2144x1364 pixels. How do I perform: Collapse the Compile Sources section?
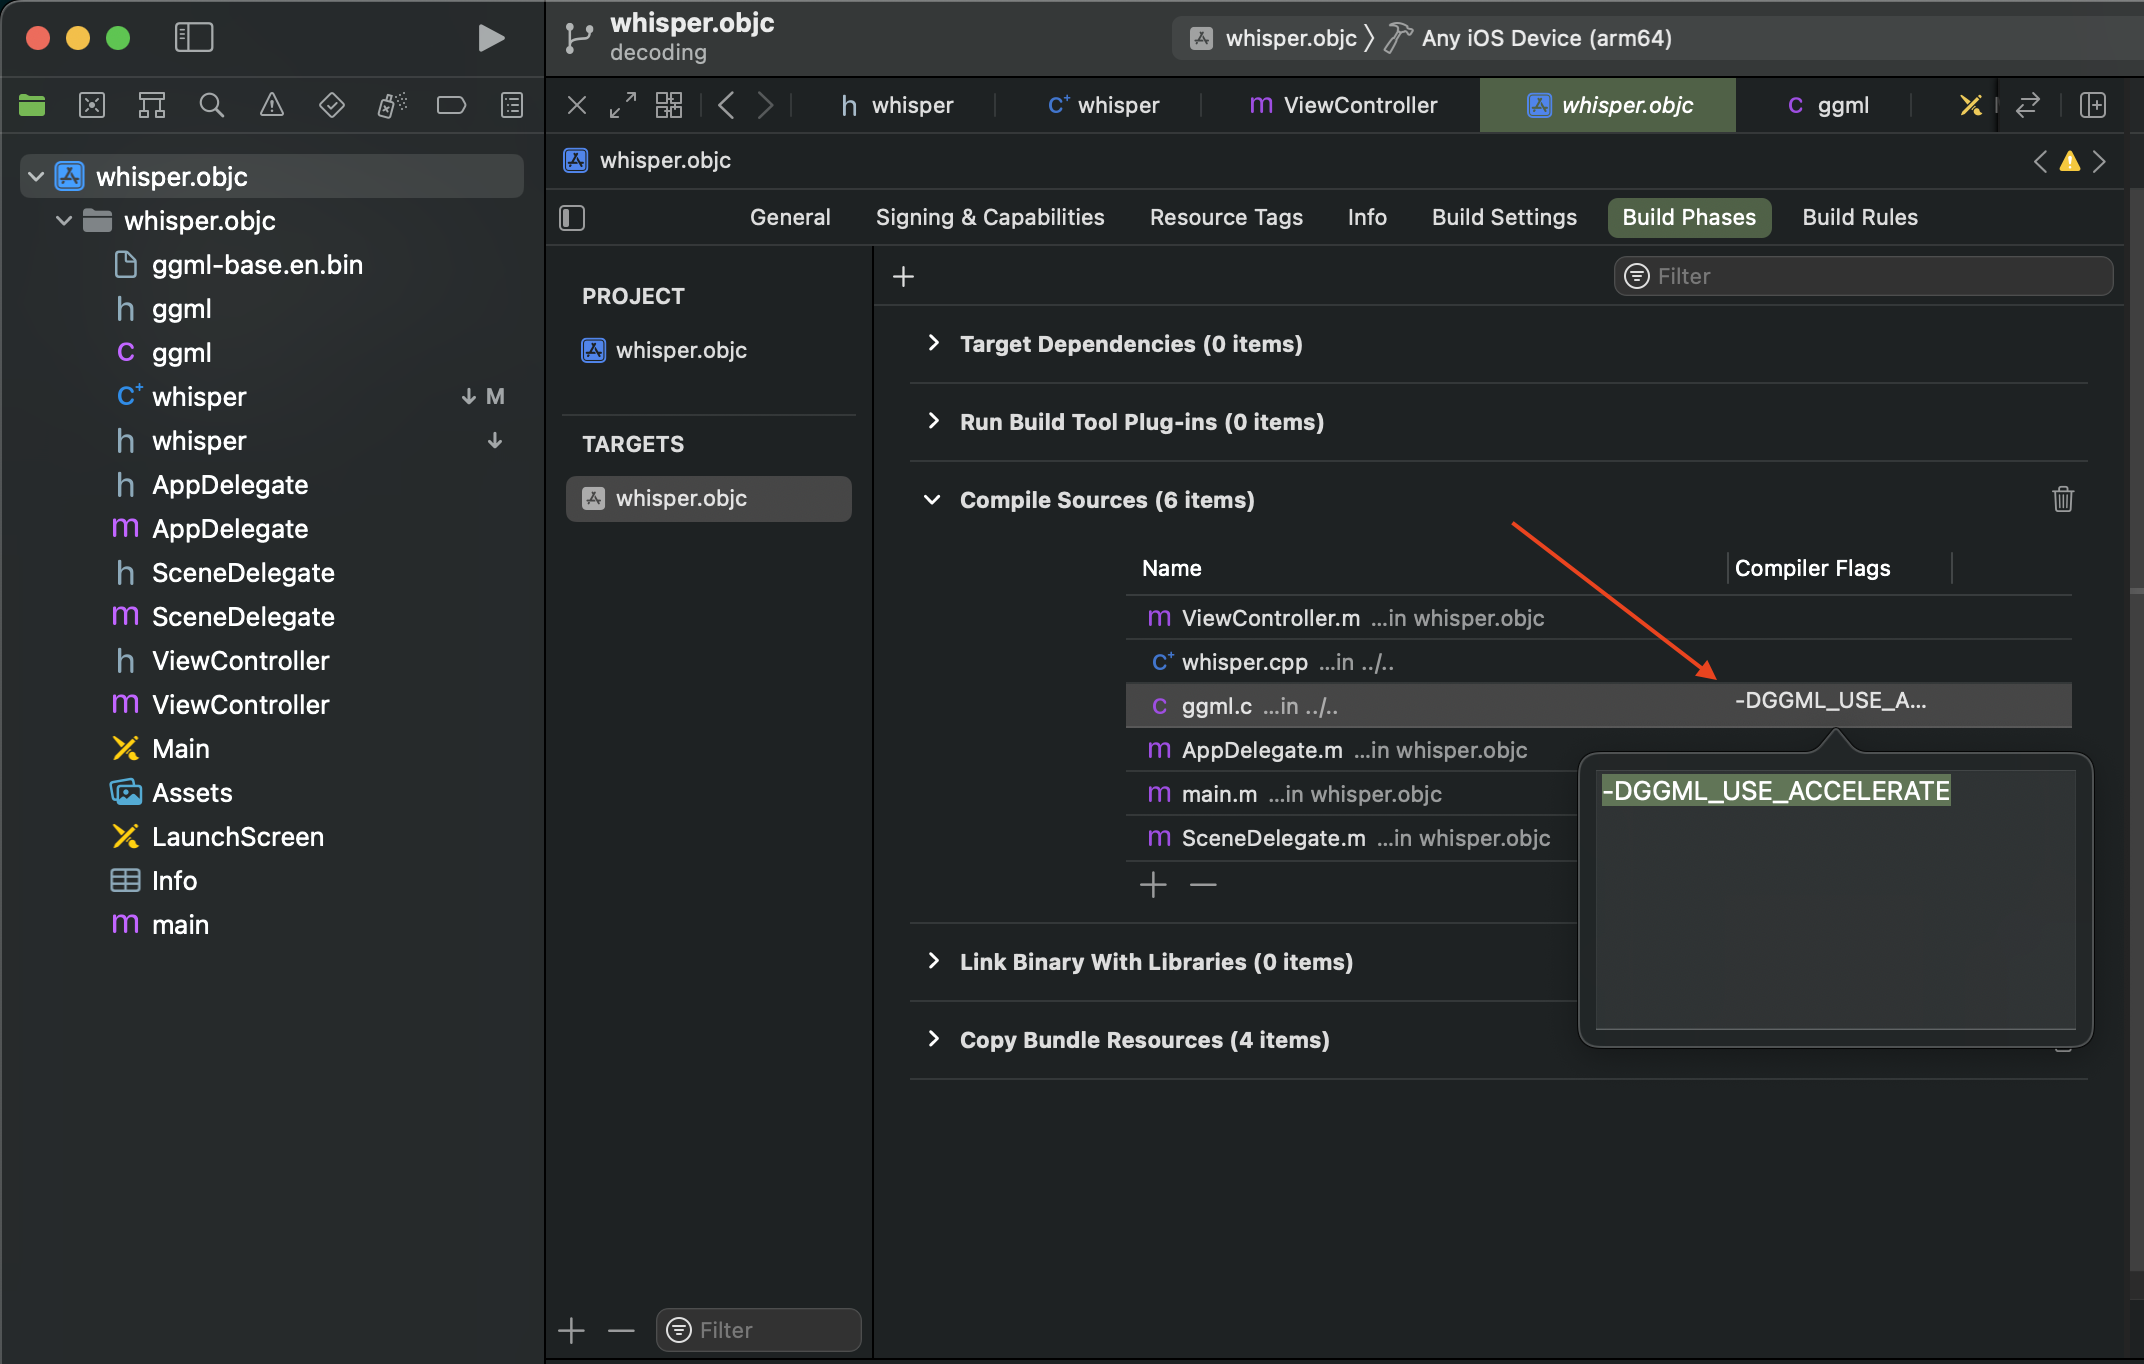point(932,499)
